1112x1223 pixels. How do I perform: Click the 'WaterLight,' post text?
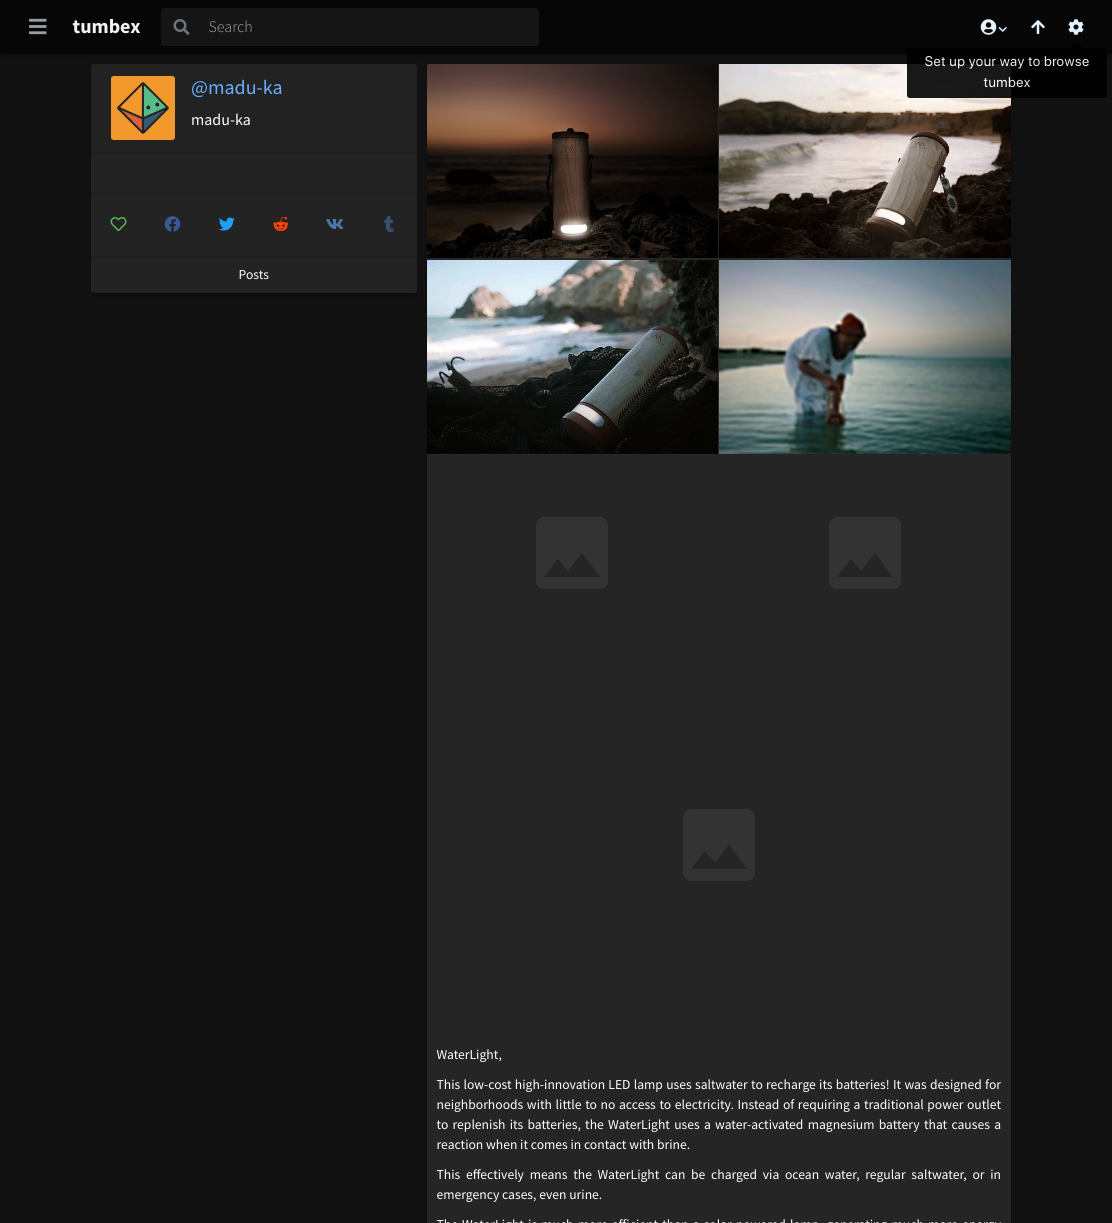469,1054
